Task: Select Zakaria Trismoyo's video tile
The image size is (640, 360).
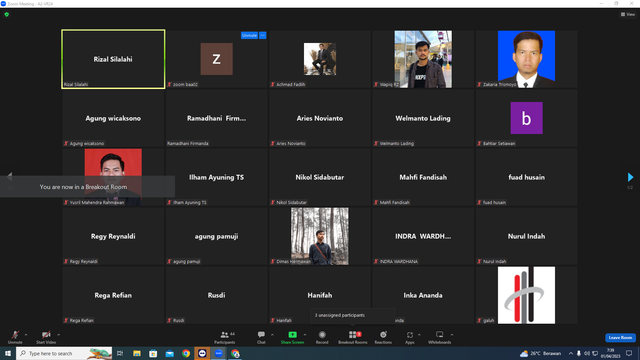Action: (x=526, y=59)
